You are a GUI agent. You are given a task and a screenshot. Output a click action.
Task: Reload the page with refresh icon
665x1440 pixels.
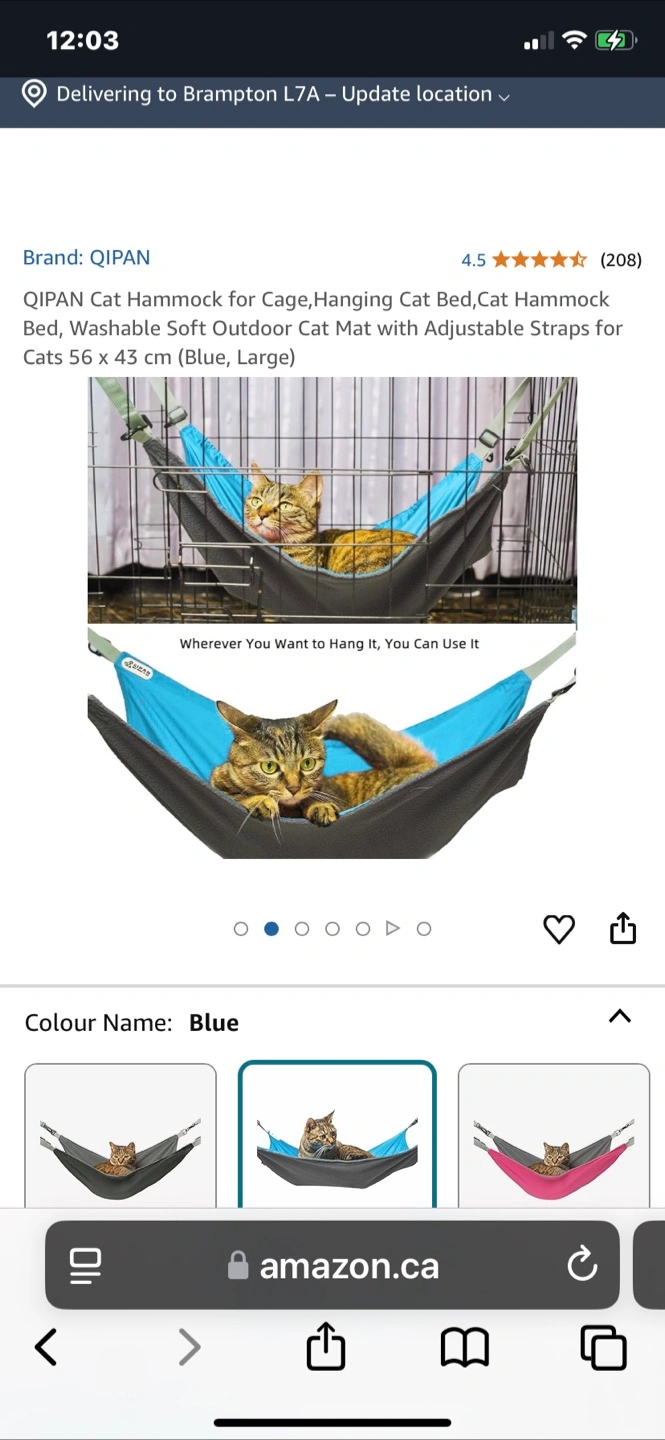[582, 1266]
